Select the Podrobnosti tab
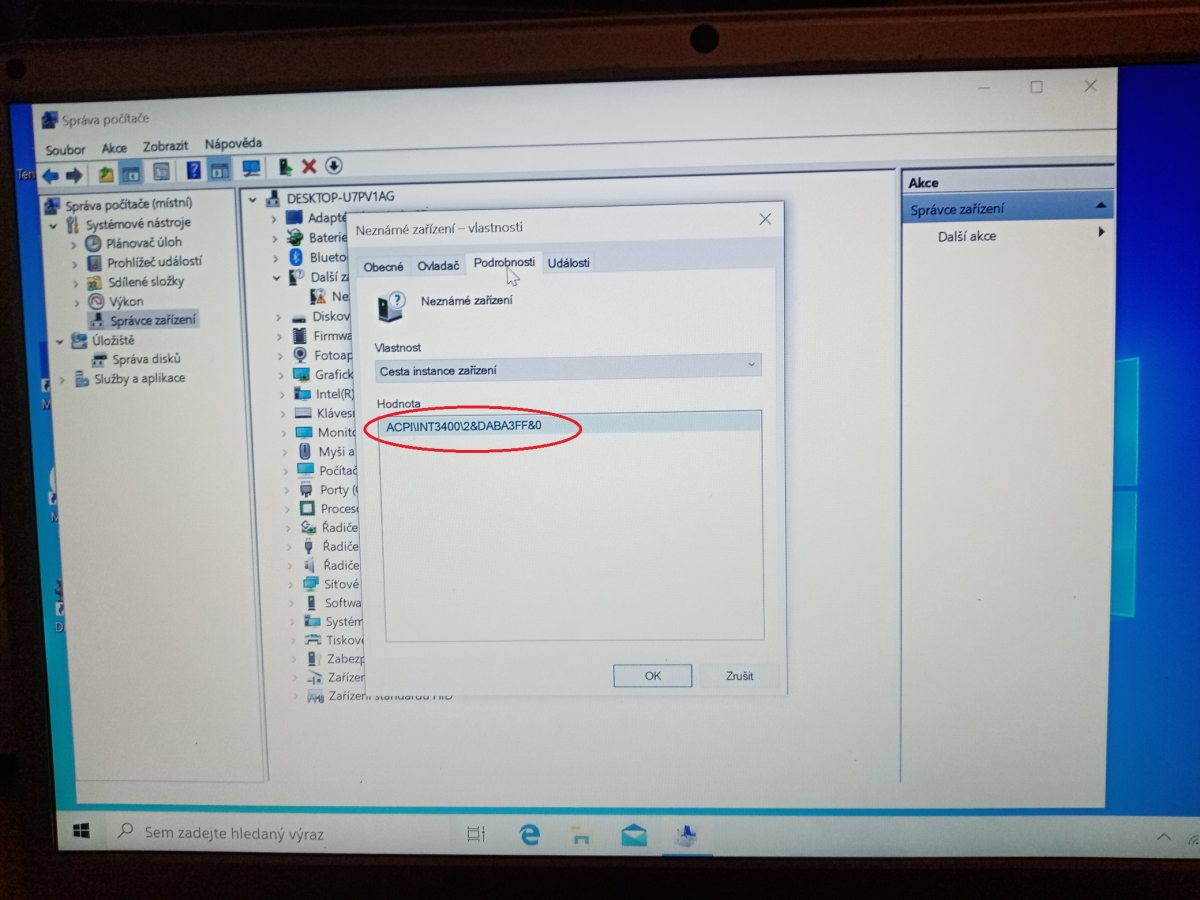 [x=504, y=262]
